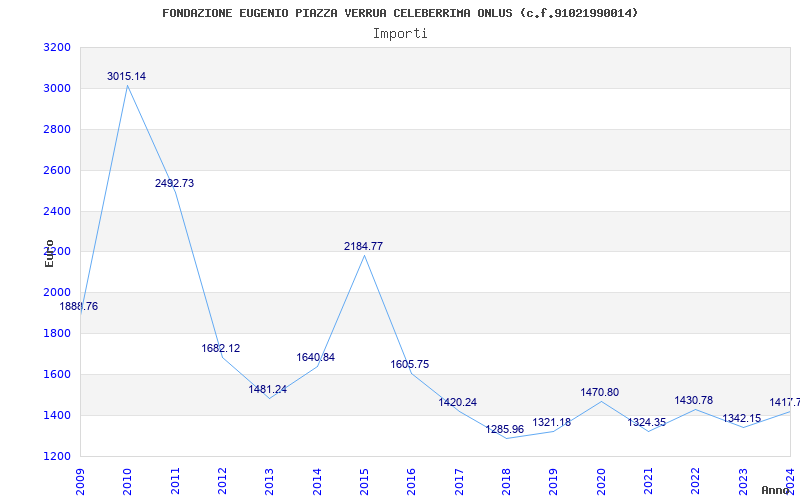Click the 1342.15 data label
Image resolution: width=800 pixels, height=500 pixels.
click(742, 419)
